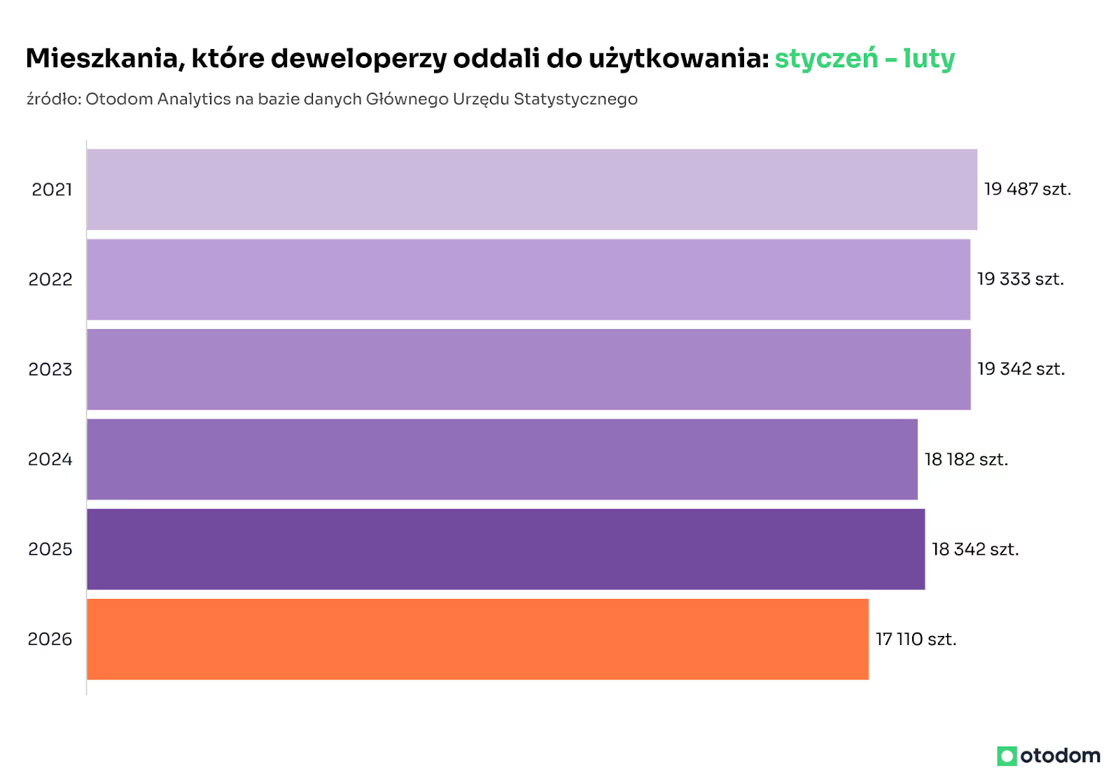The image size is (1120, 776).
Task: Click the '19 487 szt.' value label
Action: pos(1027,189)
